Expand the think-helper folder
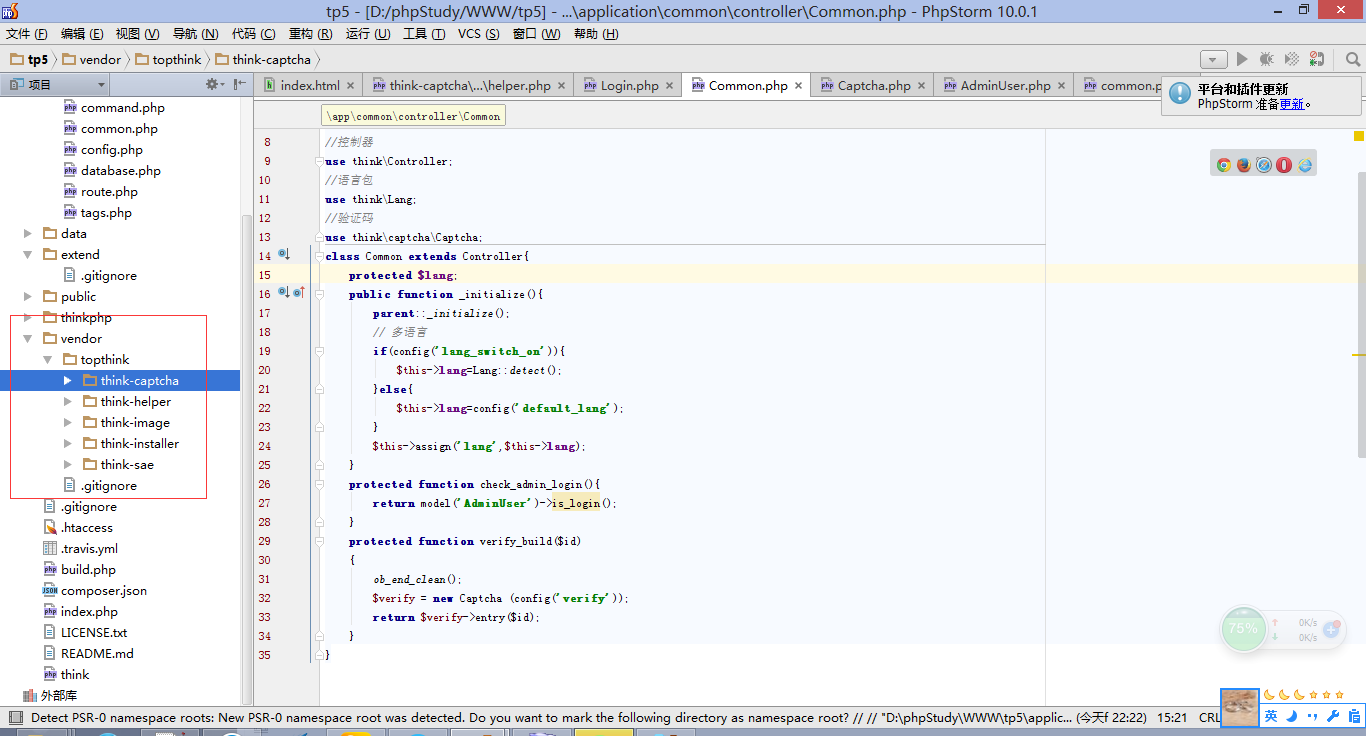This screenshot has width=1366, height=736. (68, 402)
